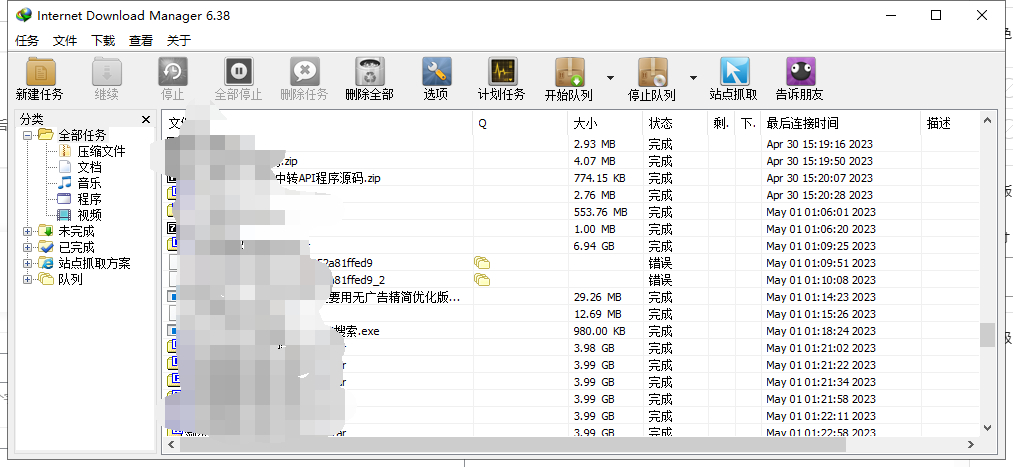Click the 6.94 GB size cell
Viewport: 1013px width, 467px height.
[594, 246]
